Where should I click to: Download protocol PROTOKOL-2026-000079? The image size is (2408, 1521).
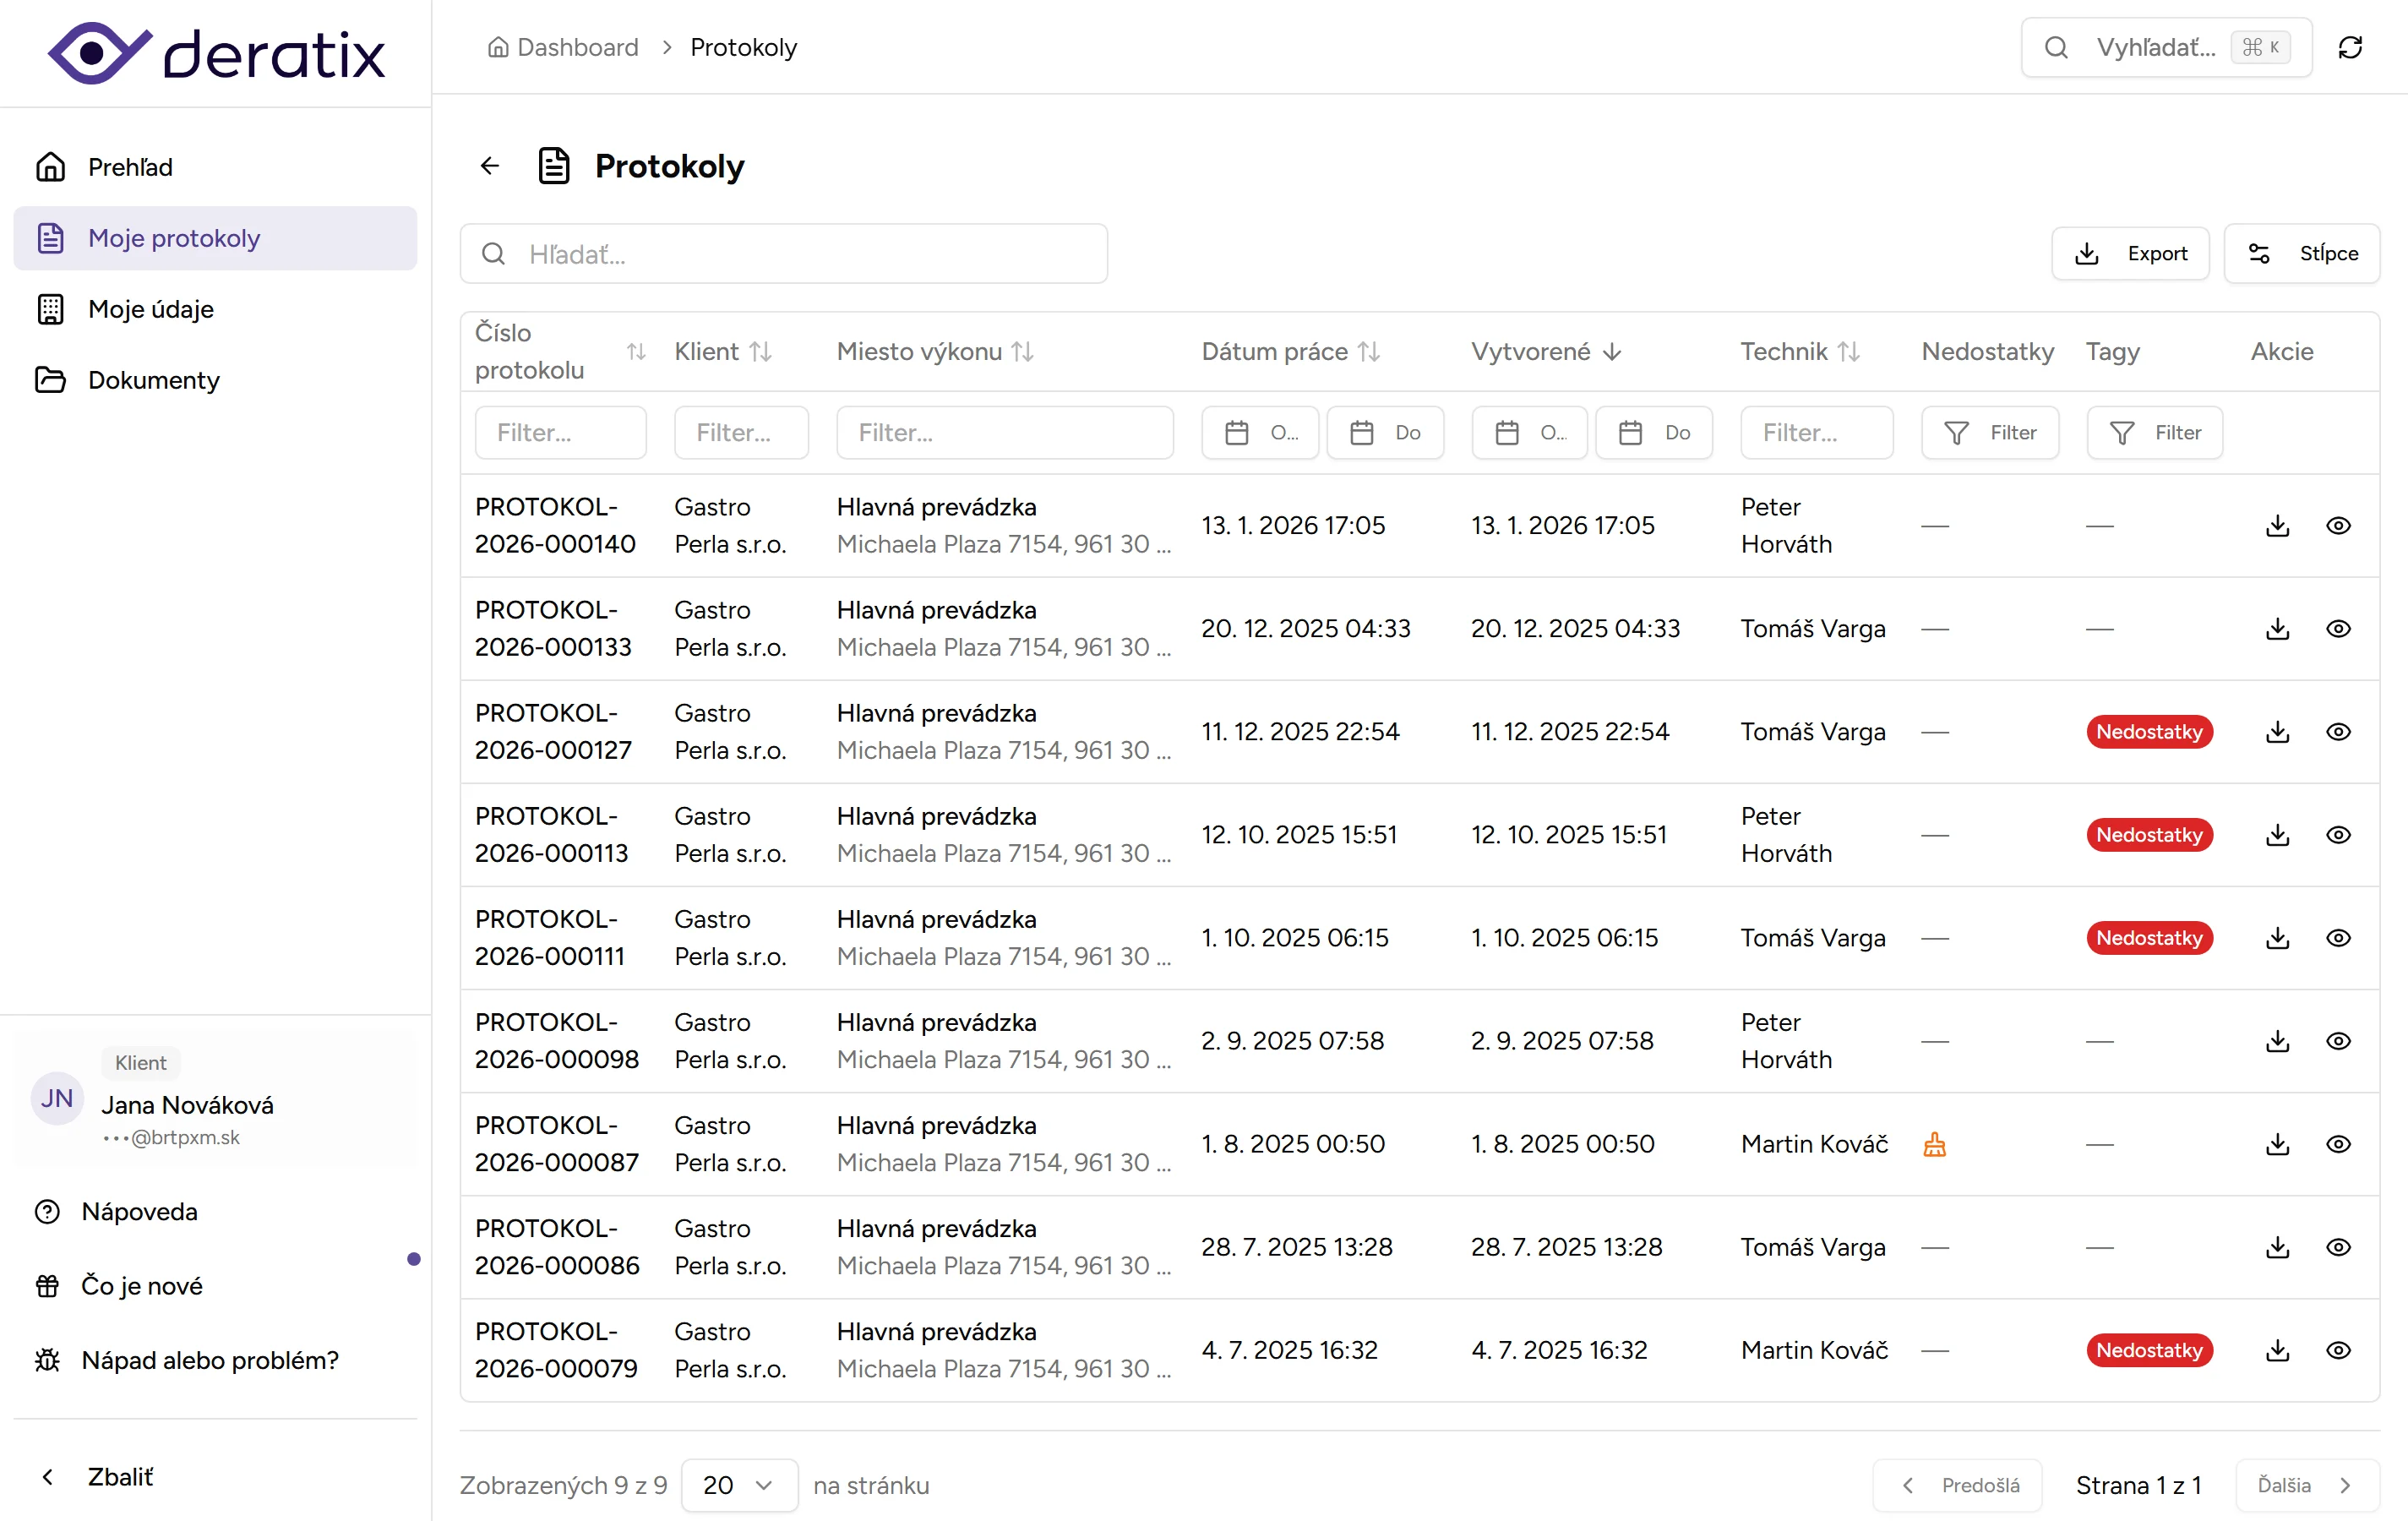(2277, 1350)
